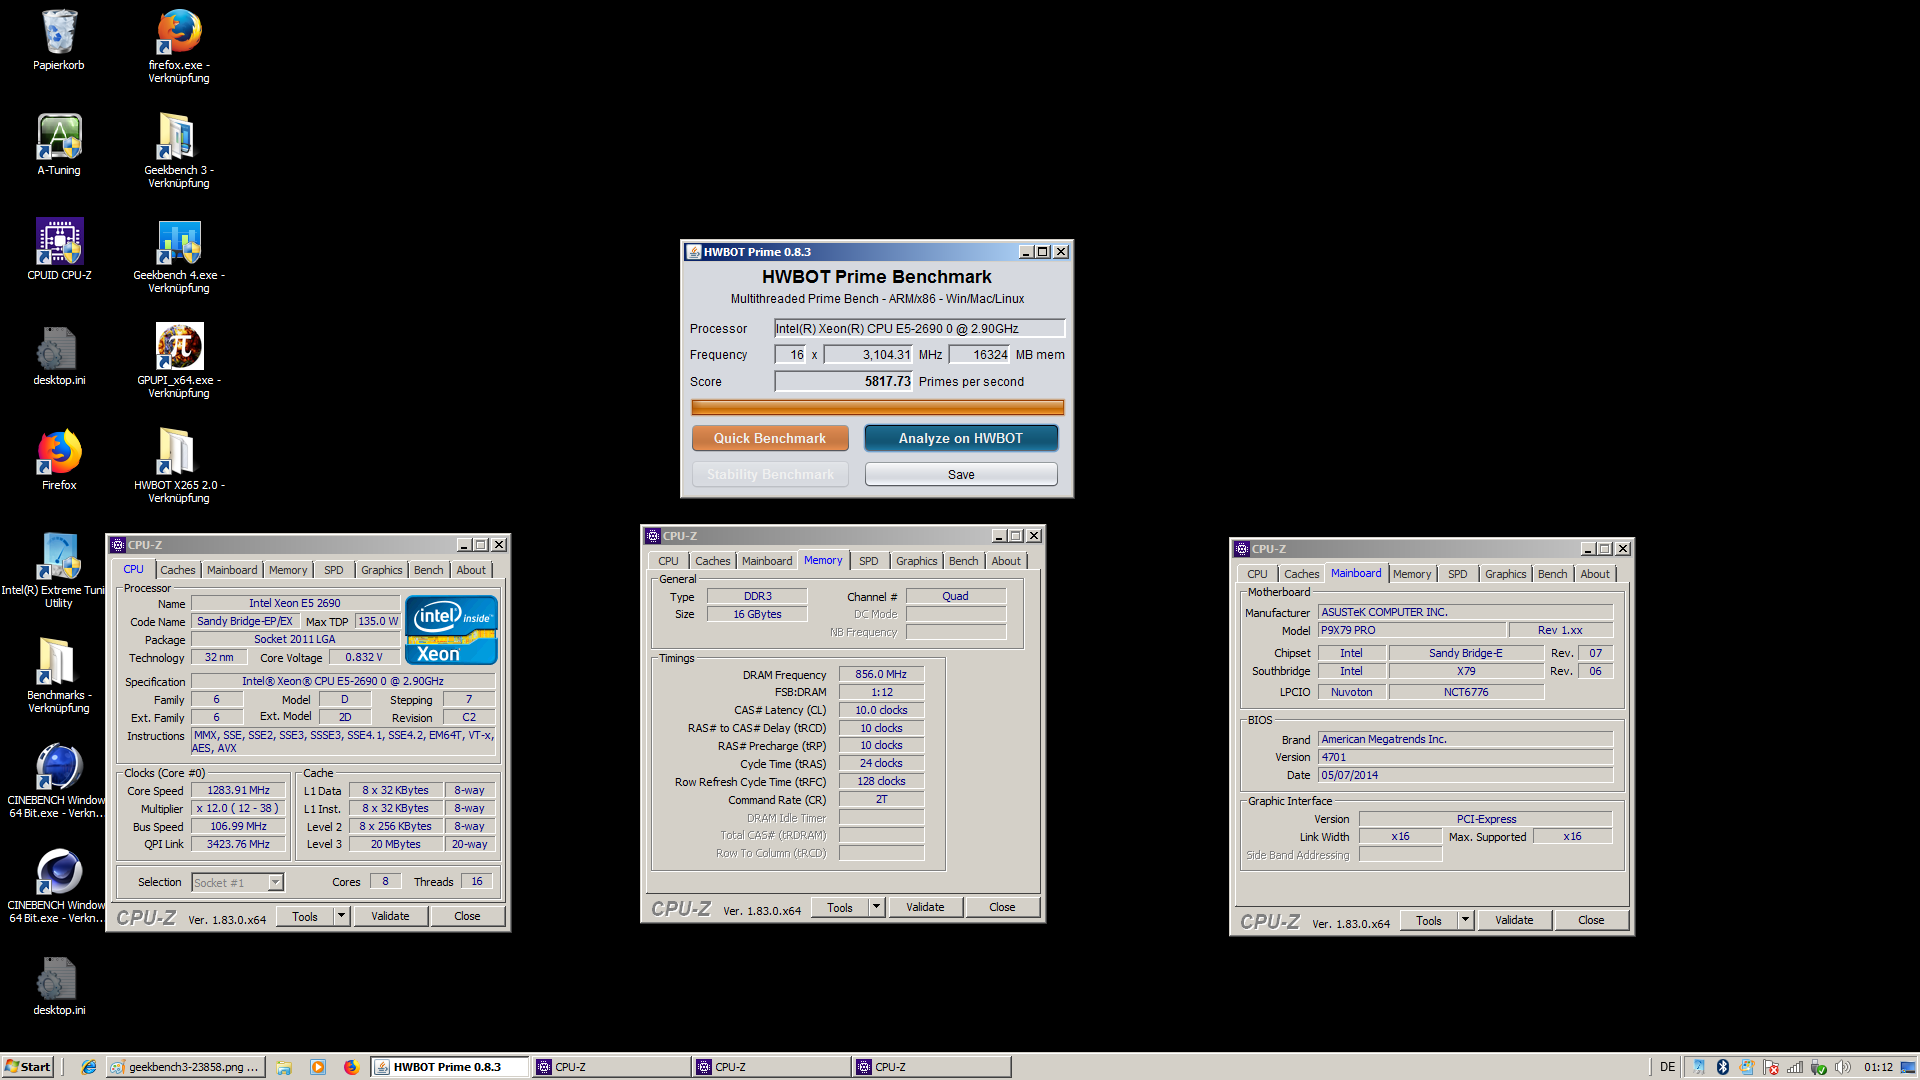Select the HWBOT X265 2.0 shortcut icon
Image resolution: width=1920 pixels, height=1080 pixels.
coord(178,452)
